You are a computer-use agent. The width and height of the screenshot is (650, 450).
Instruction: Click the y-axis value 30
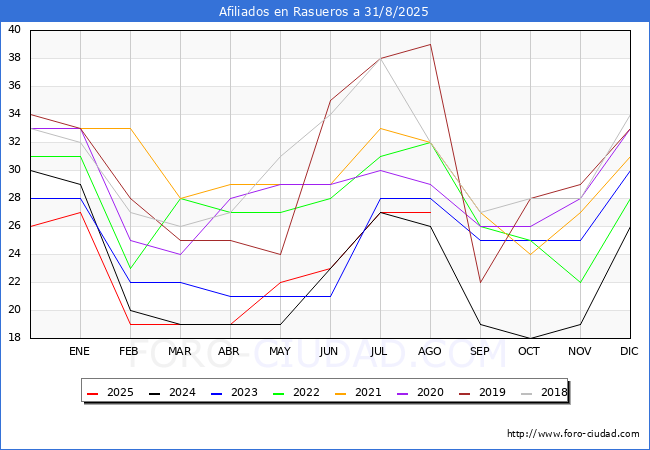pos(15,169)
